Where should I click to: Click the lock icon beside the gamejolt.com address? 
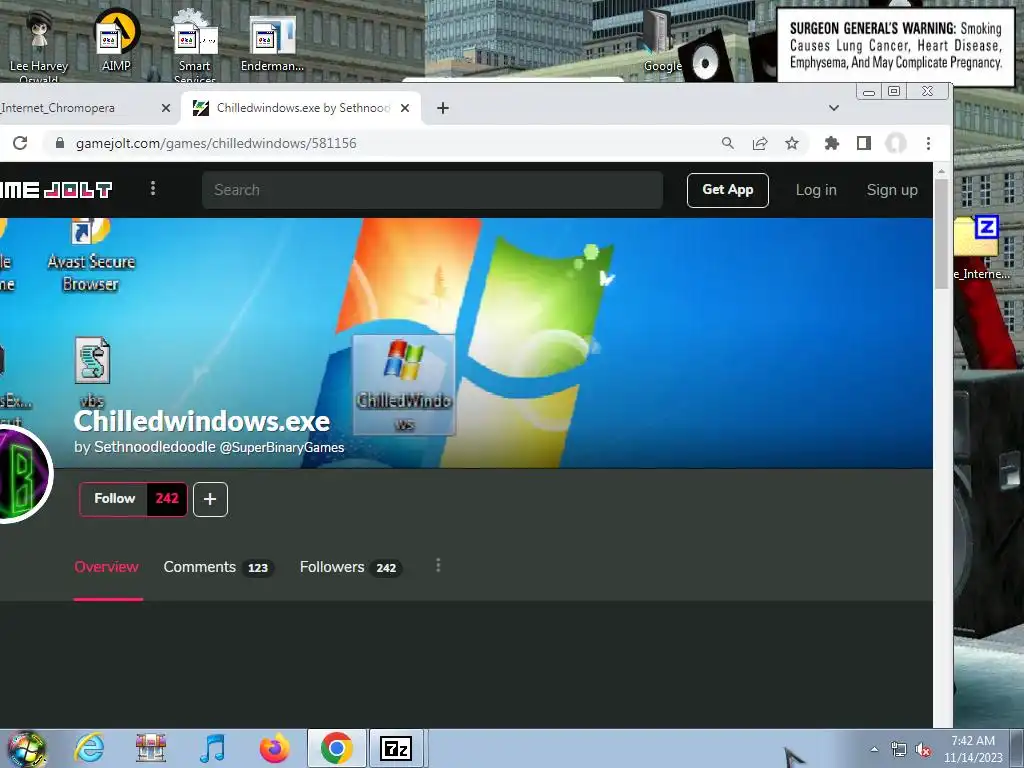click(x=59, y=143)
